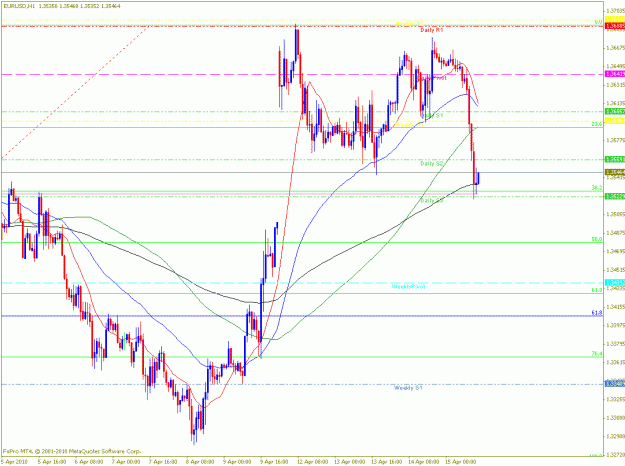This screenshot has height=466, width=625.
Task: Click the blue "Weekly S1" label
Action: point(408,388)
